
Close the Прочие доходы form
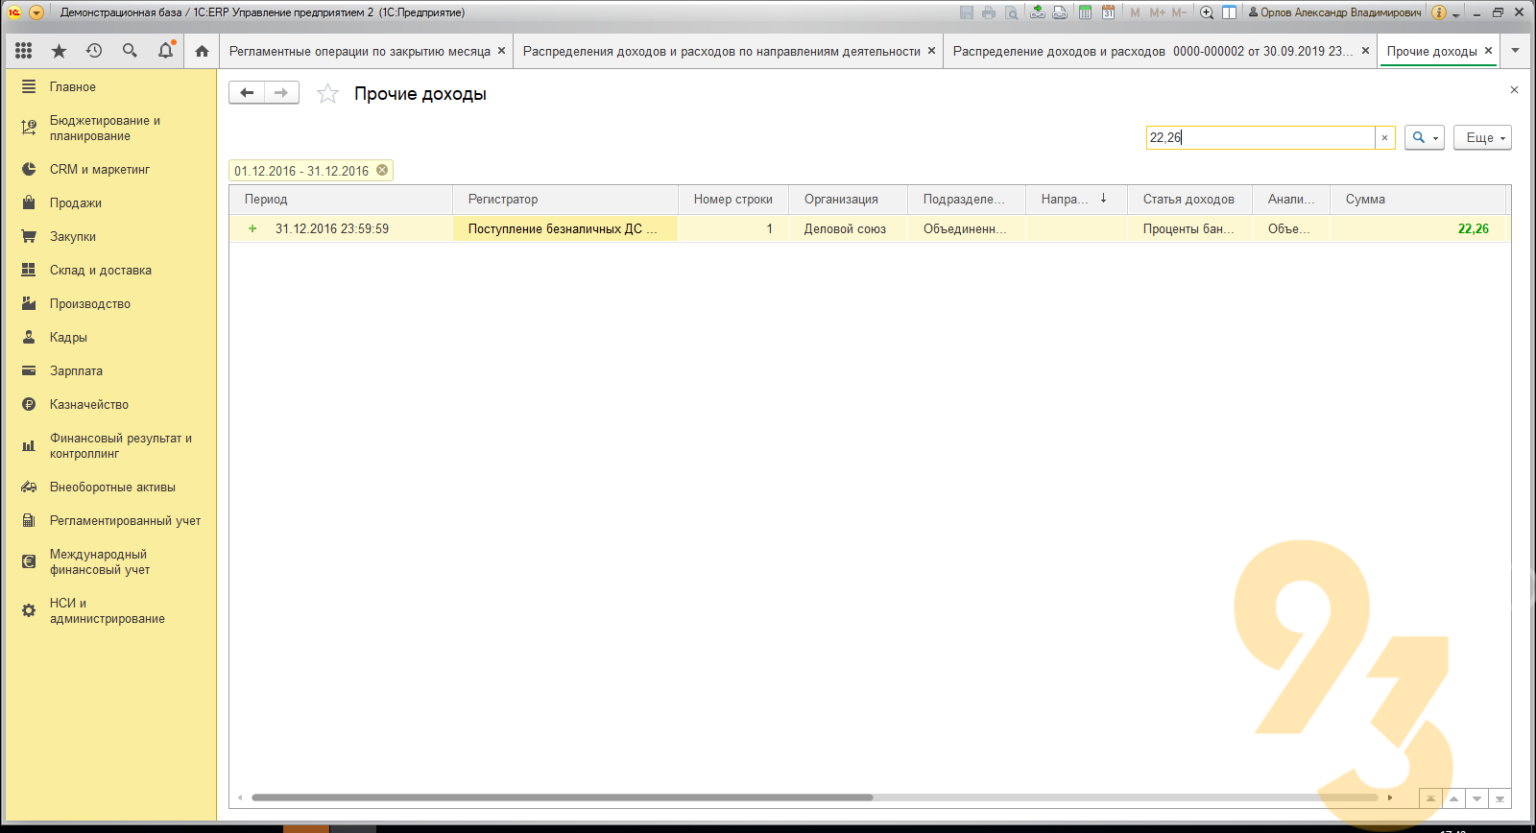(1514, 90)
